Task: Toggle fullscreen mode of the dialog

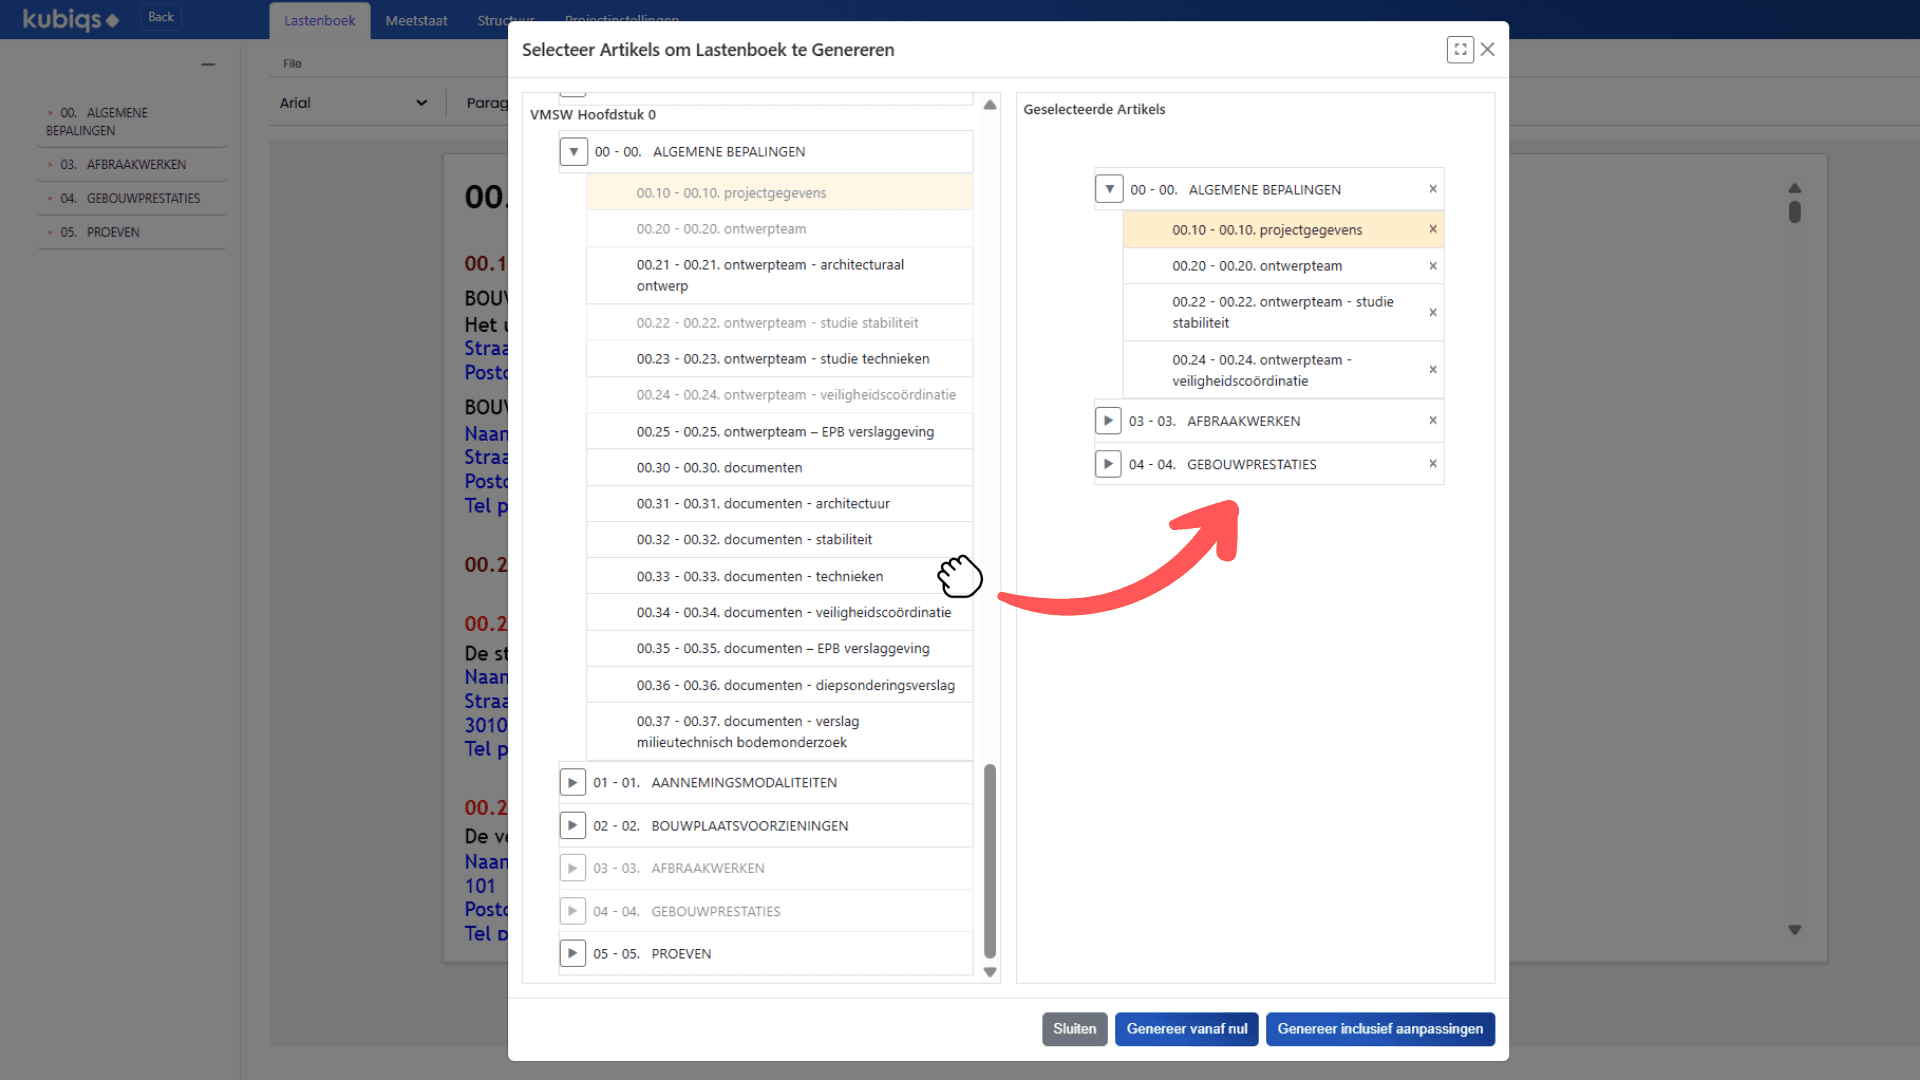Action: pyautogui.click(x=1459, y=49)
